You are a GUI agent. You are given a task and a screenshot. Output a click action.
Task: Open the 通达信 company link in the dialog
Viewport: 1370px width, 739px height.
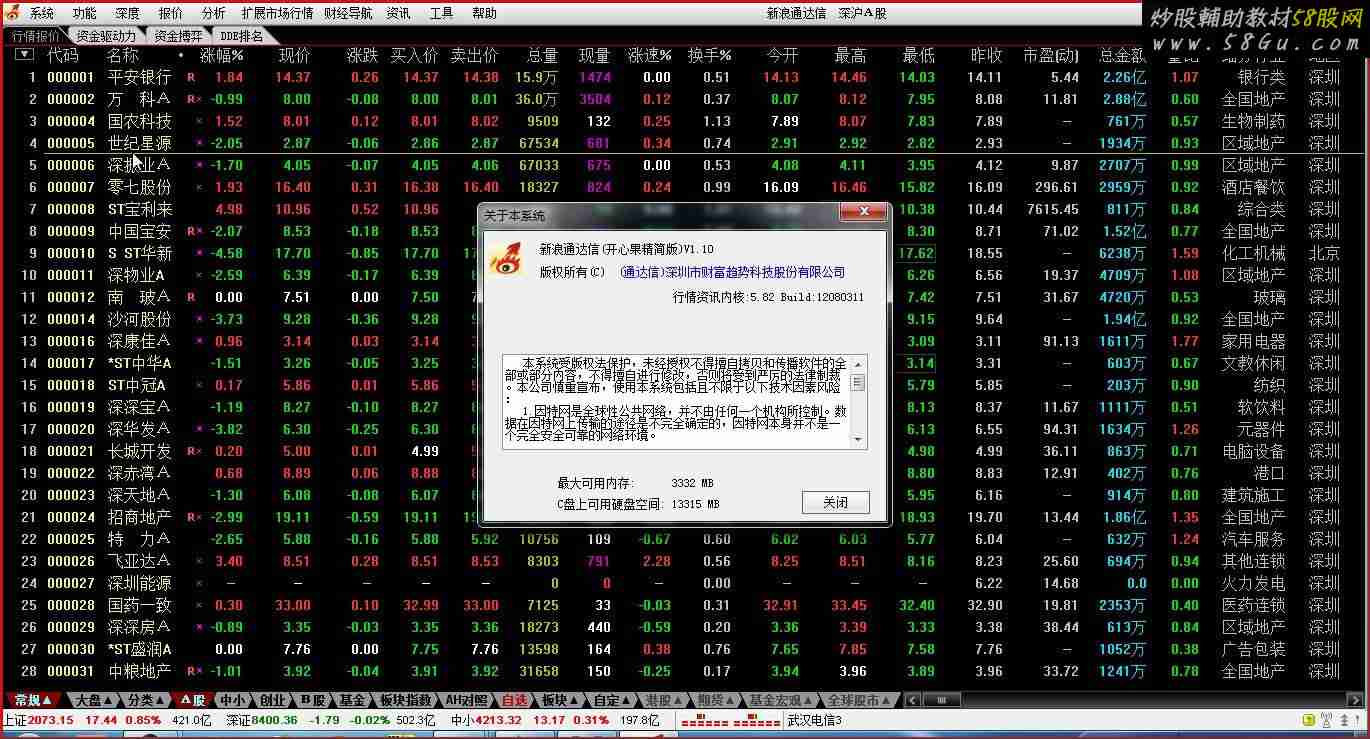[x=732, y=272]
